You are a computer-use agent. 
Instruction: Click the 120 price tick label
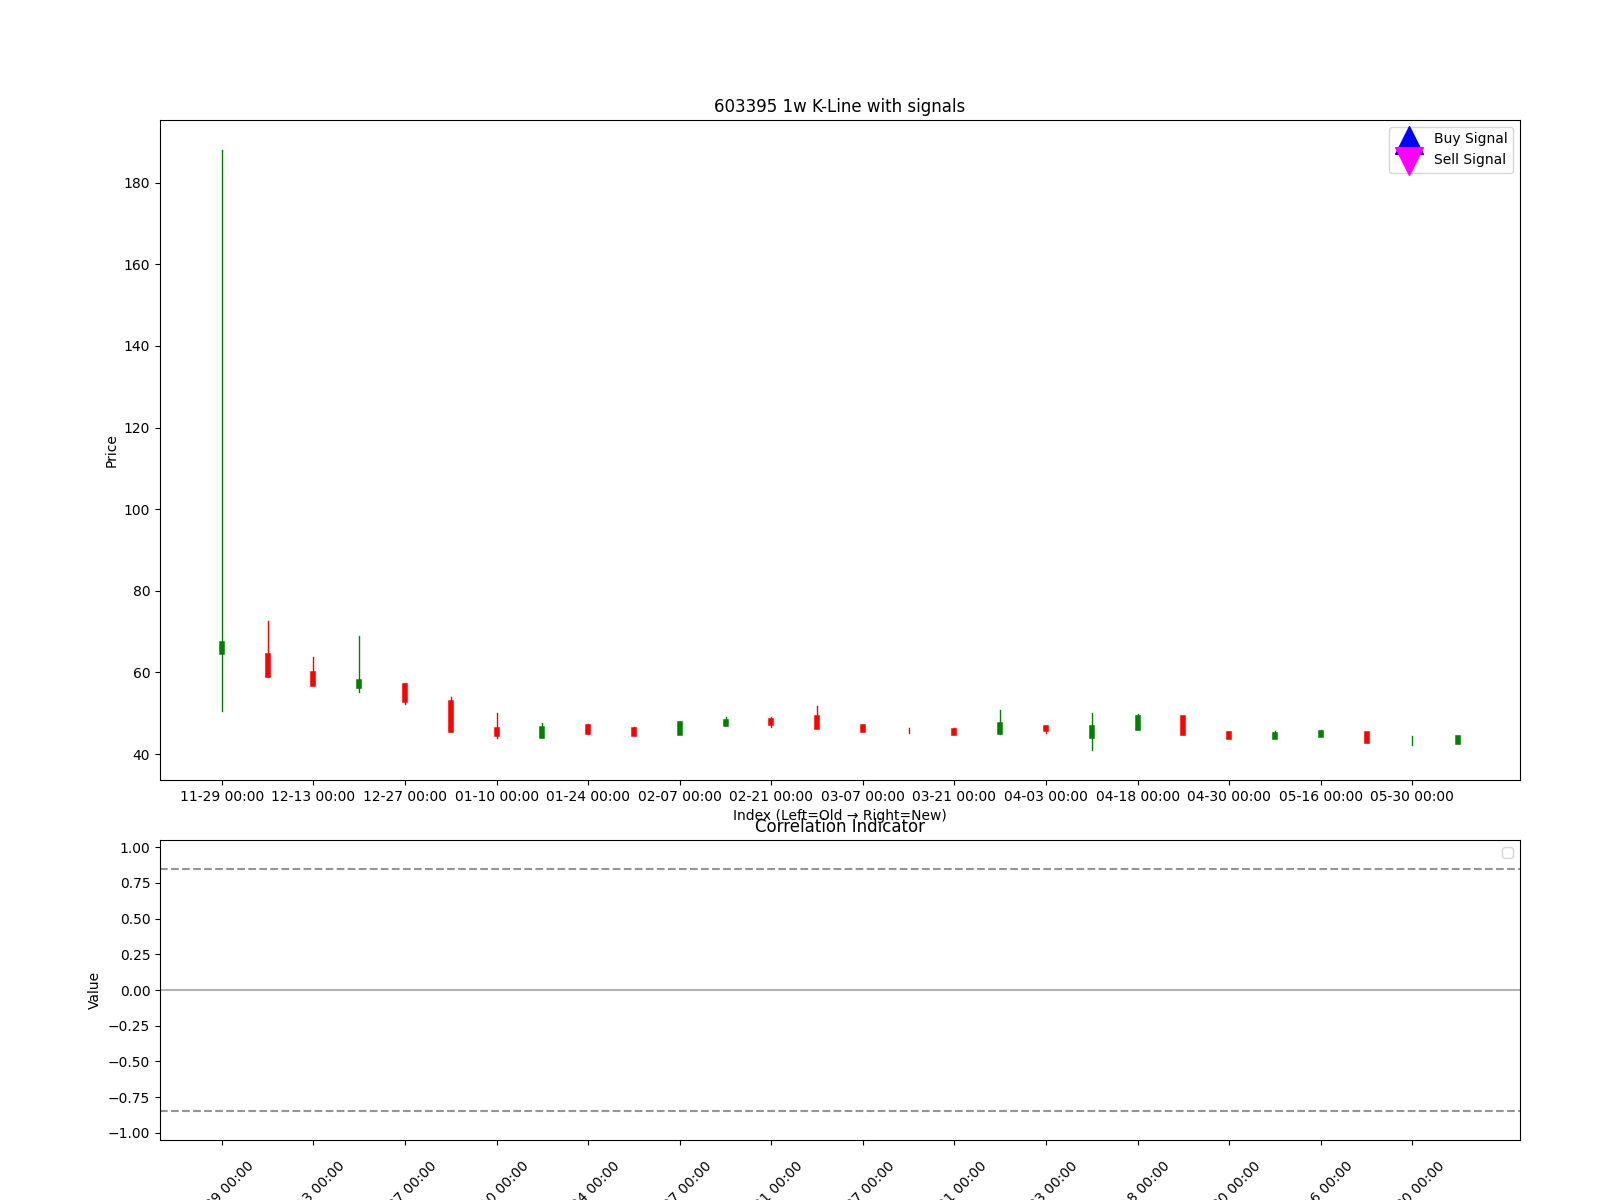click(x=138, y=428)
